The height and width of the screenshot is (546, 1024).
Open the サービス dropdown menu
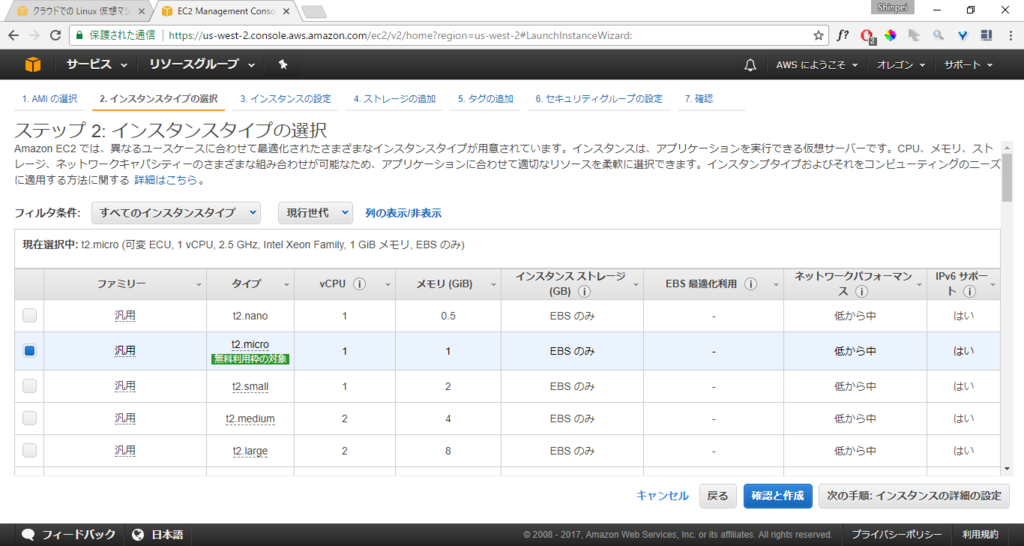click(x=97, y=65)
